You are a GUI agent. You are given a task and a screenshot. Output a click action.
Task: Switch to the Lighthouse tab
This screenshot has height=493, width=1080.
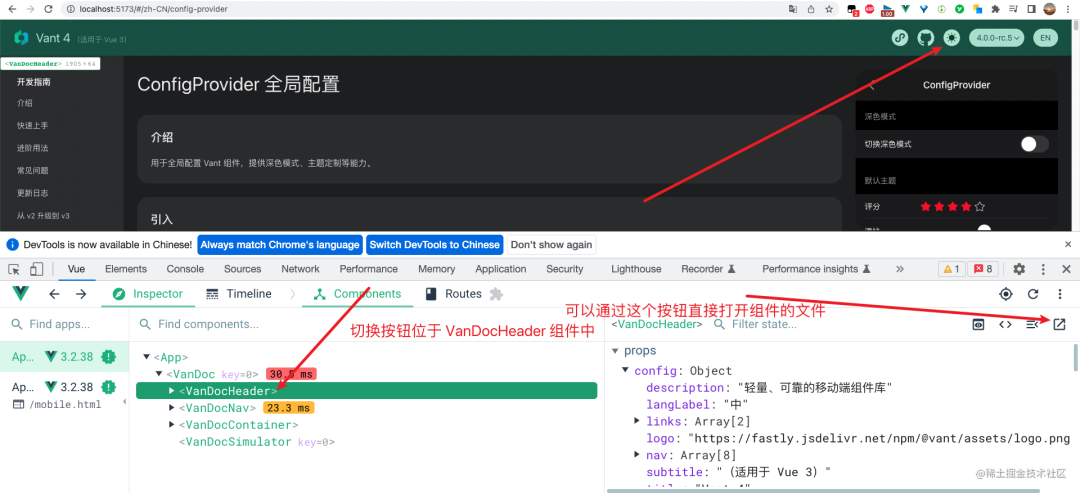636,269
